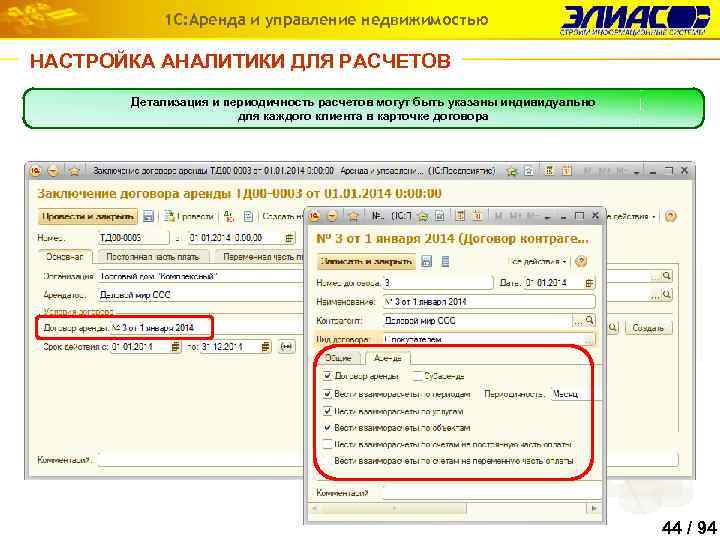This screenshot has height=540, width=720.
Task: Toggle 'Договор аренды' checkbox
Action: (327, 376)
